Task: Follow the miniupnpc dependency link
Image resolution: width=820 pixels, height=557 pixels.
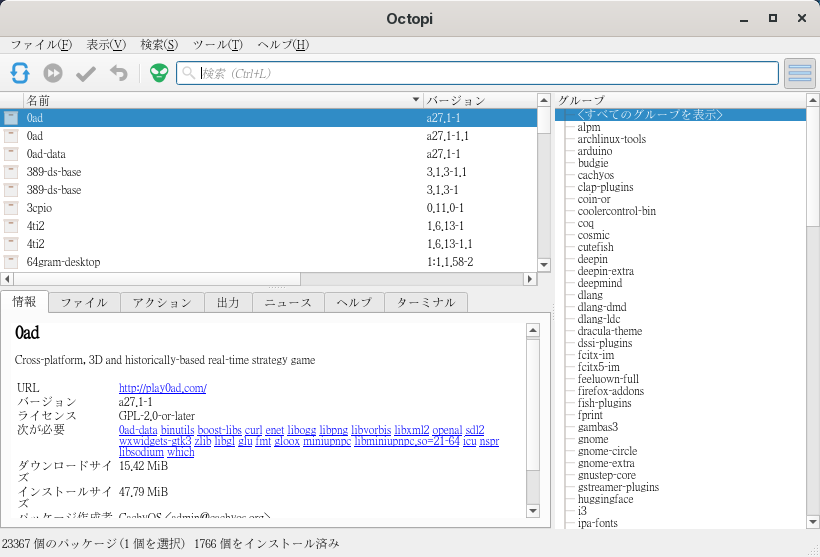Action: [x=327, y=441]
